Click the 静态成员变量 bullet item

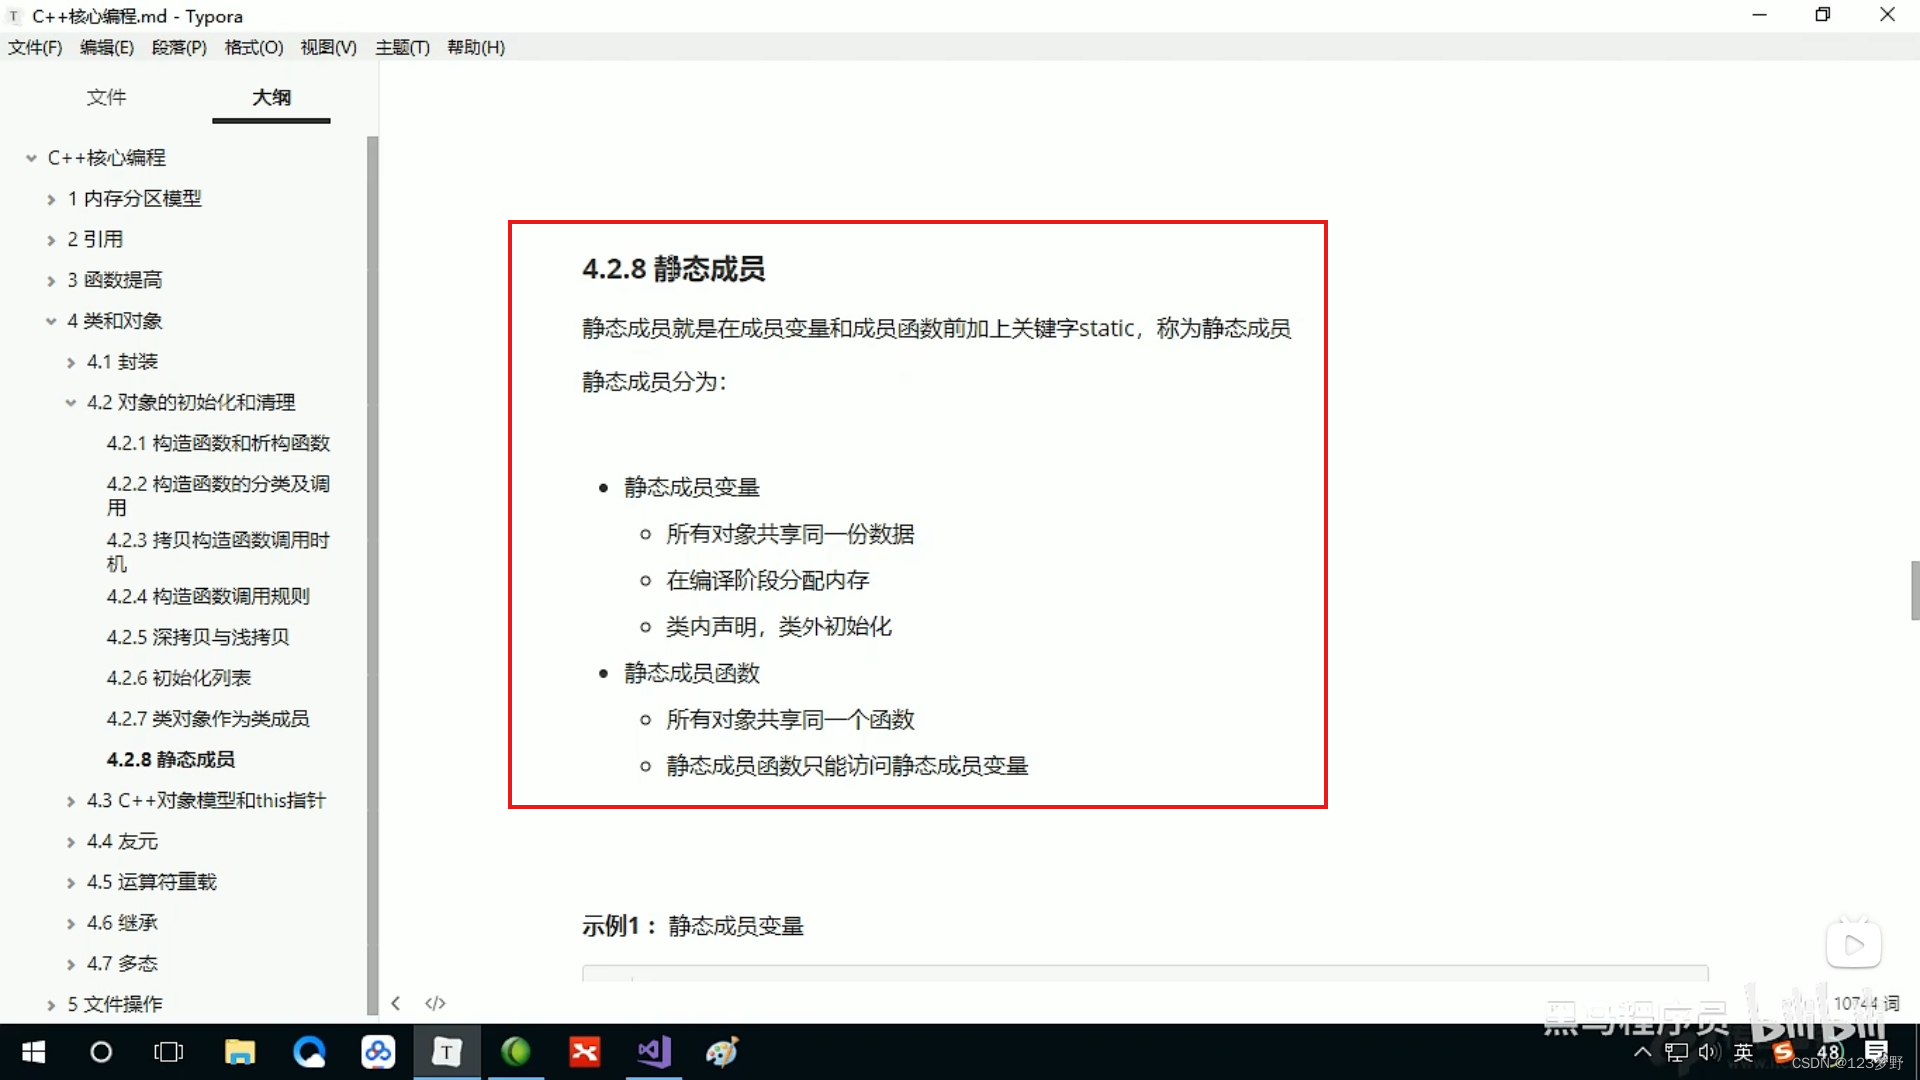pyautogui.click(x=692, y=487)
